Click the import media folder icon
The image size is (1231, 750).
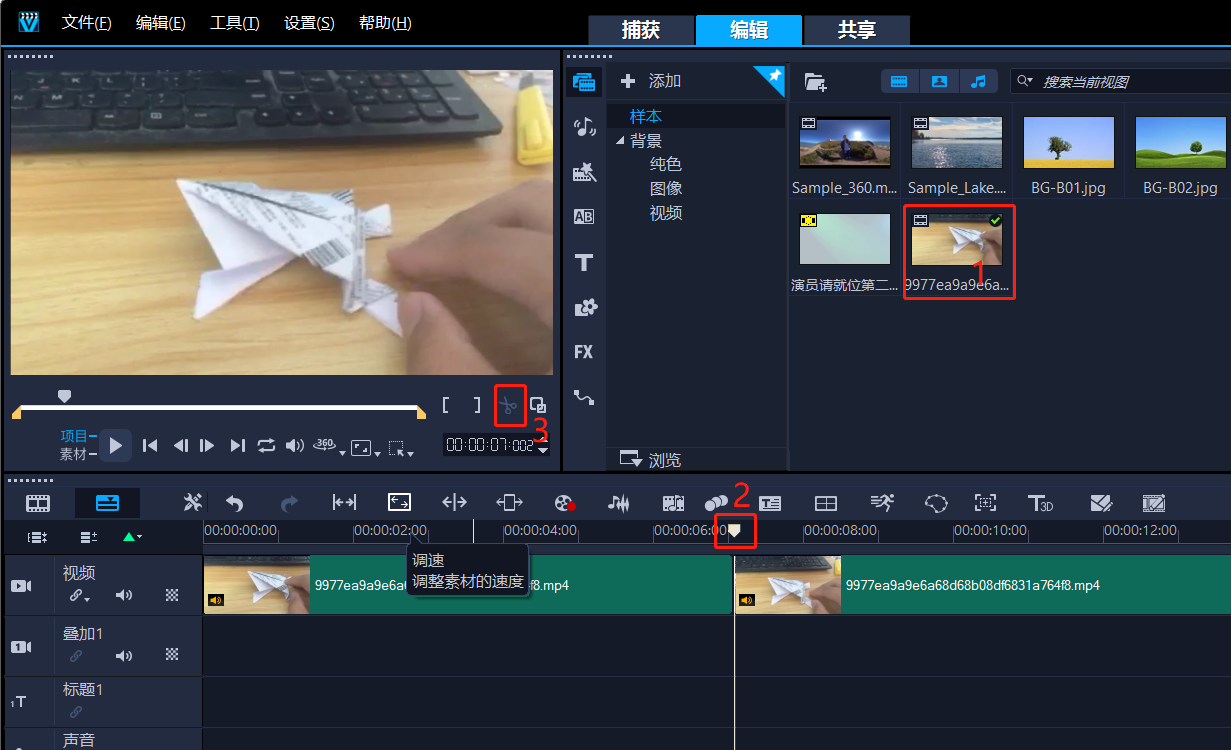815,82
